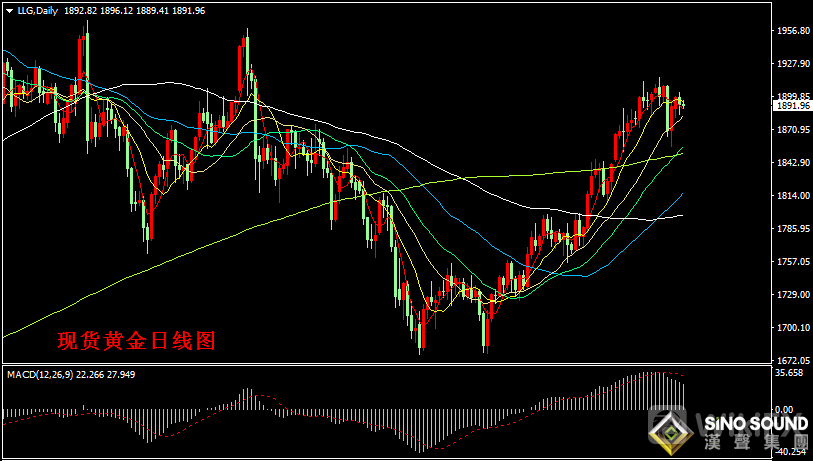Click the 1672.05 price axis label
The width and height of the screenshot is (813, 461).
click(x=792, y=360)
